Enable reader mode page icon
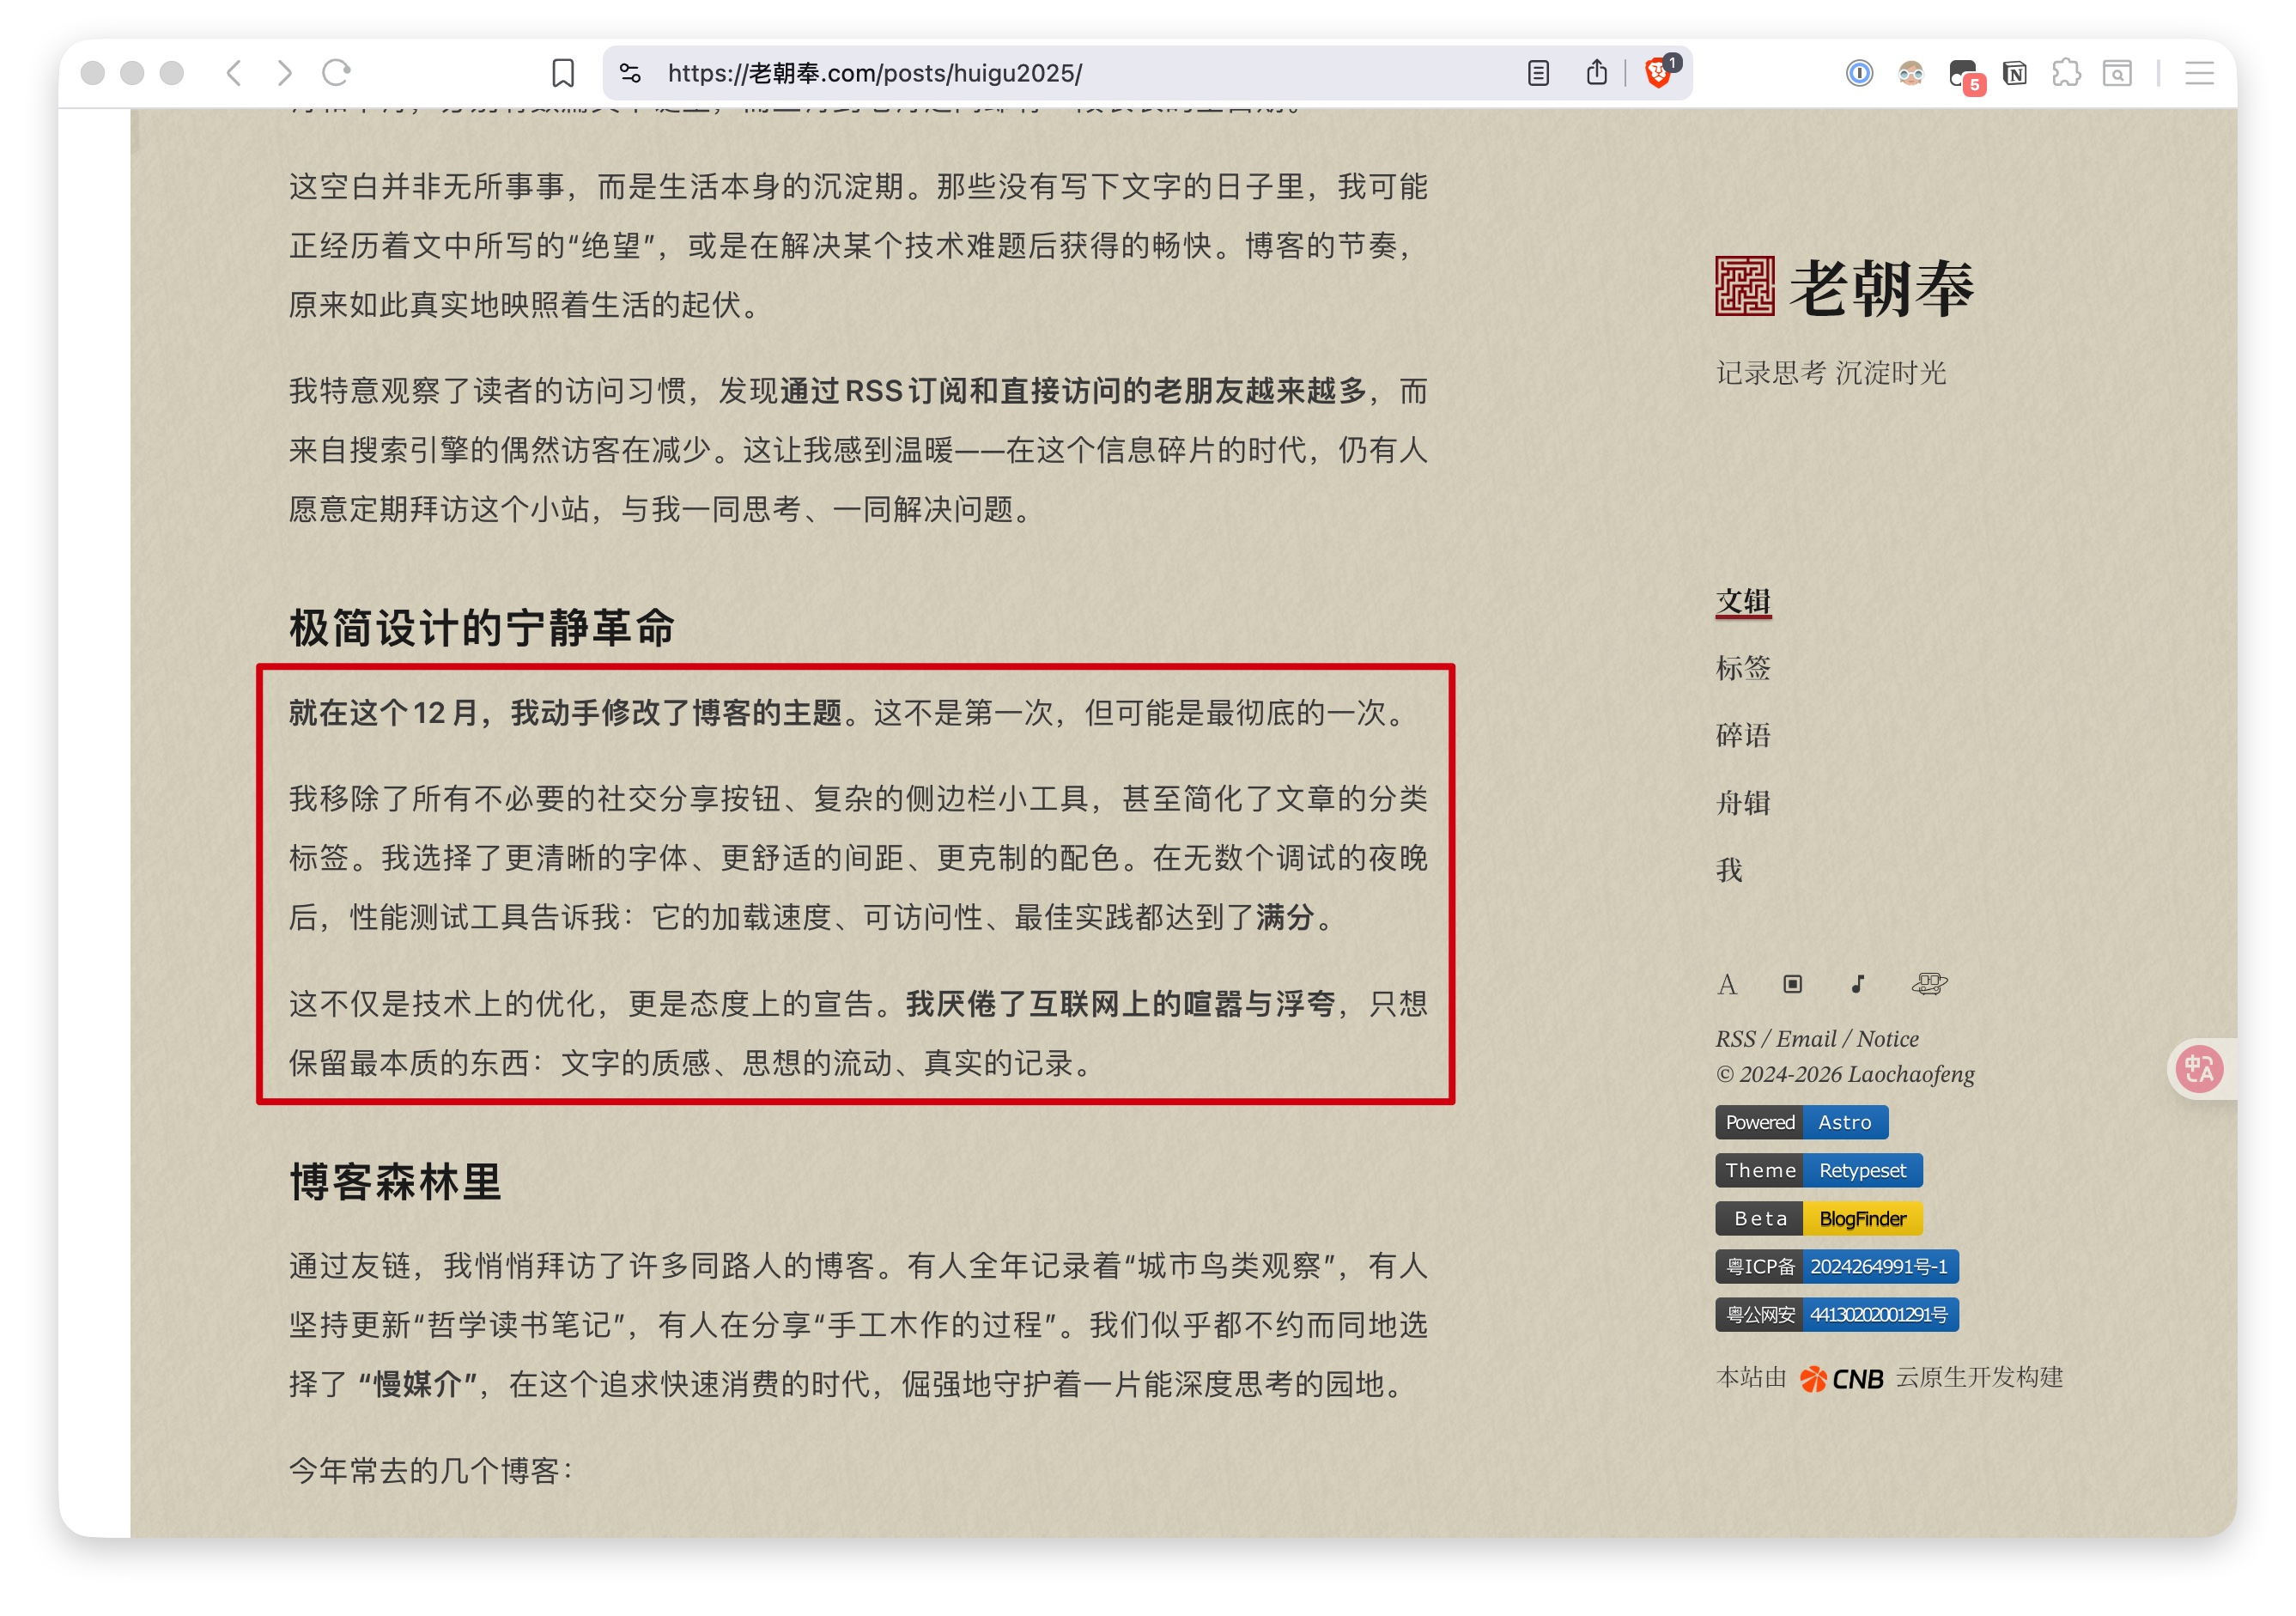 (1538, 73)
